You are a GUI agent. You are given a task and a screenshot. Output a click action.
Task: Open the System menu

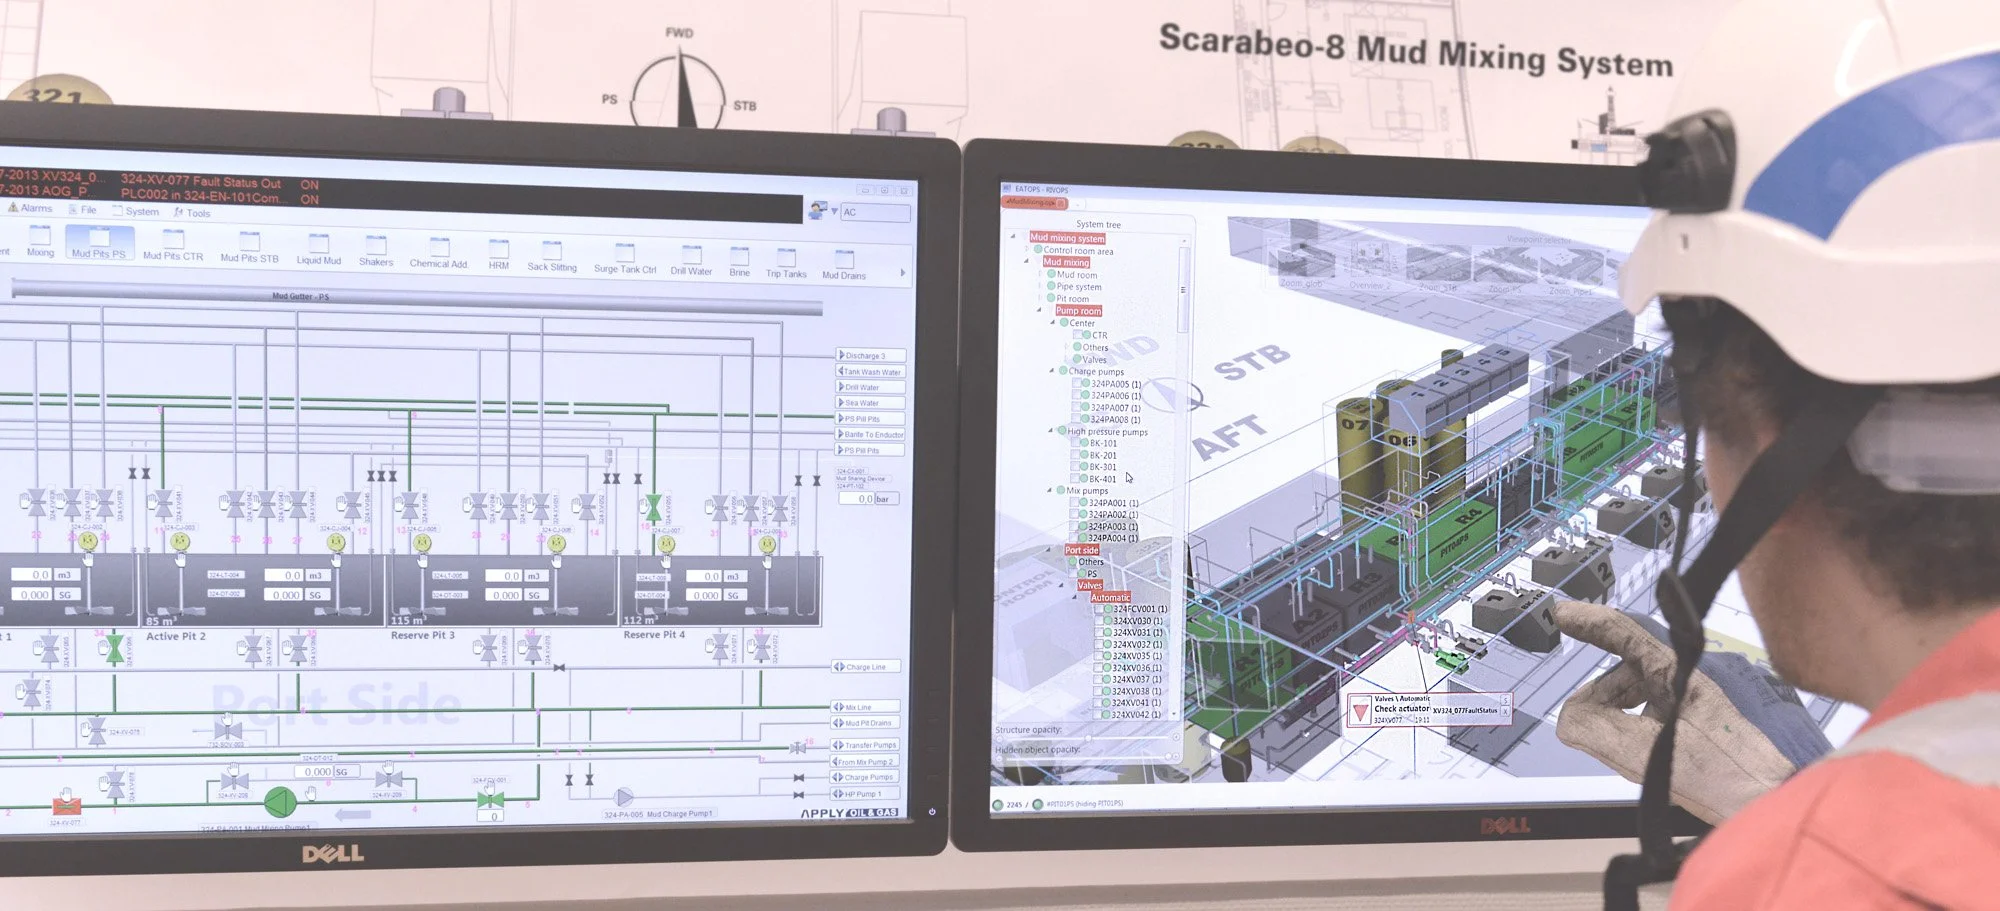(136, 211)
